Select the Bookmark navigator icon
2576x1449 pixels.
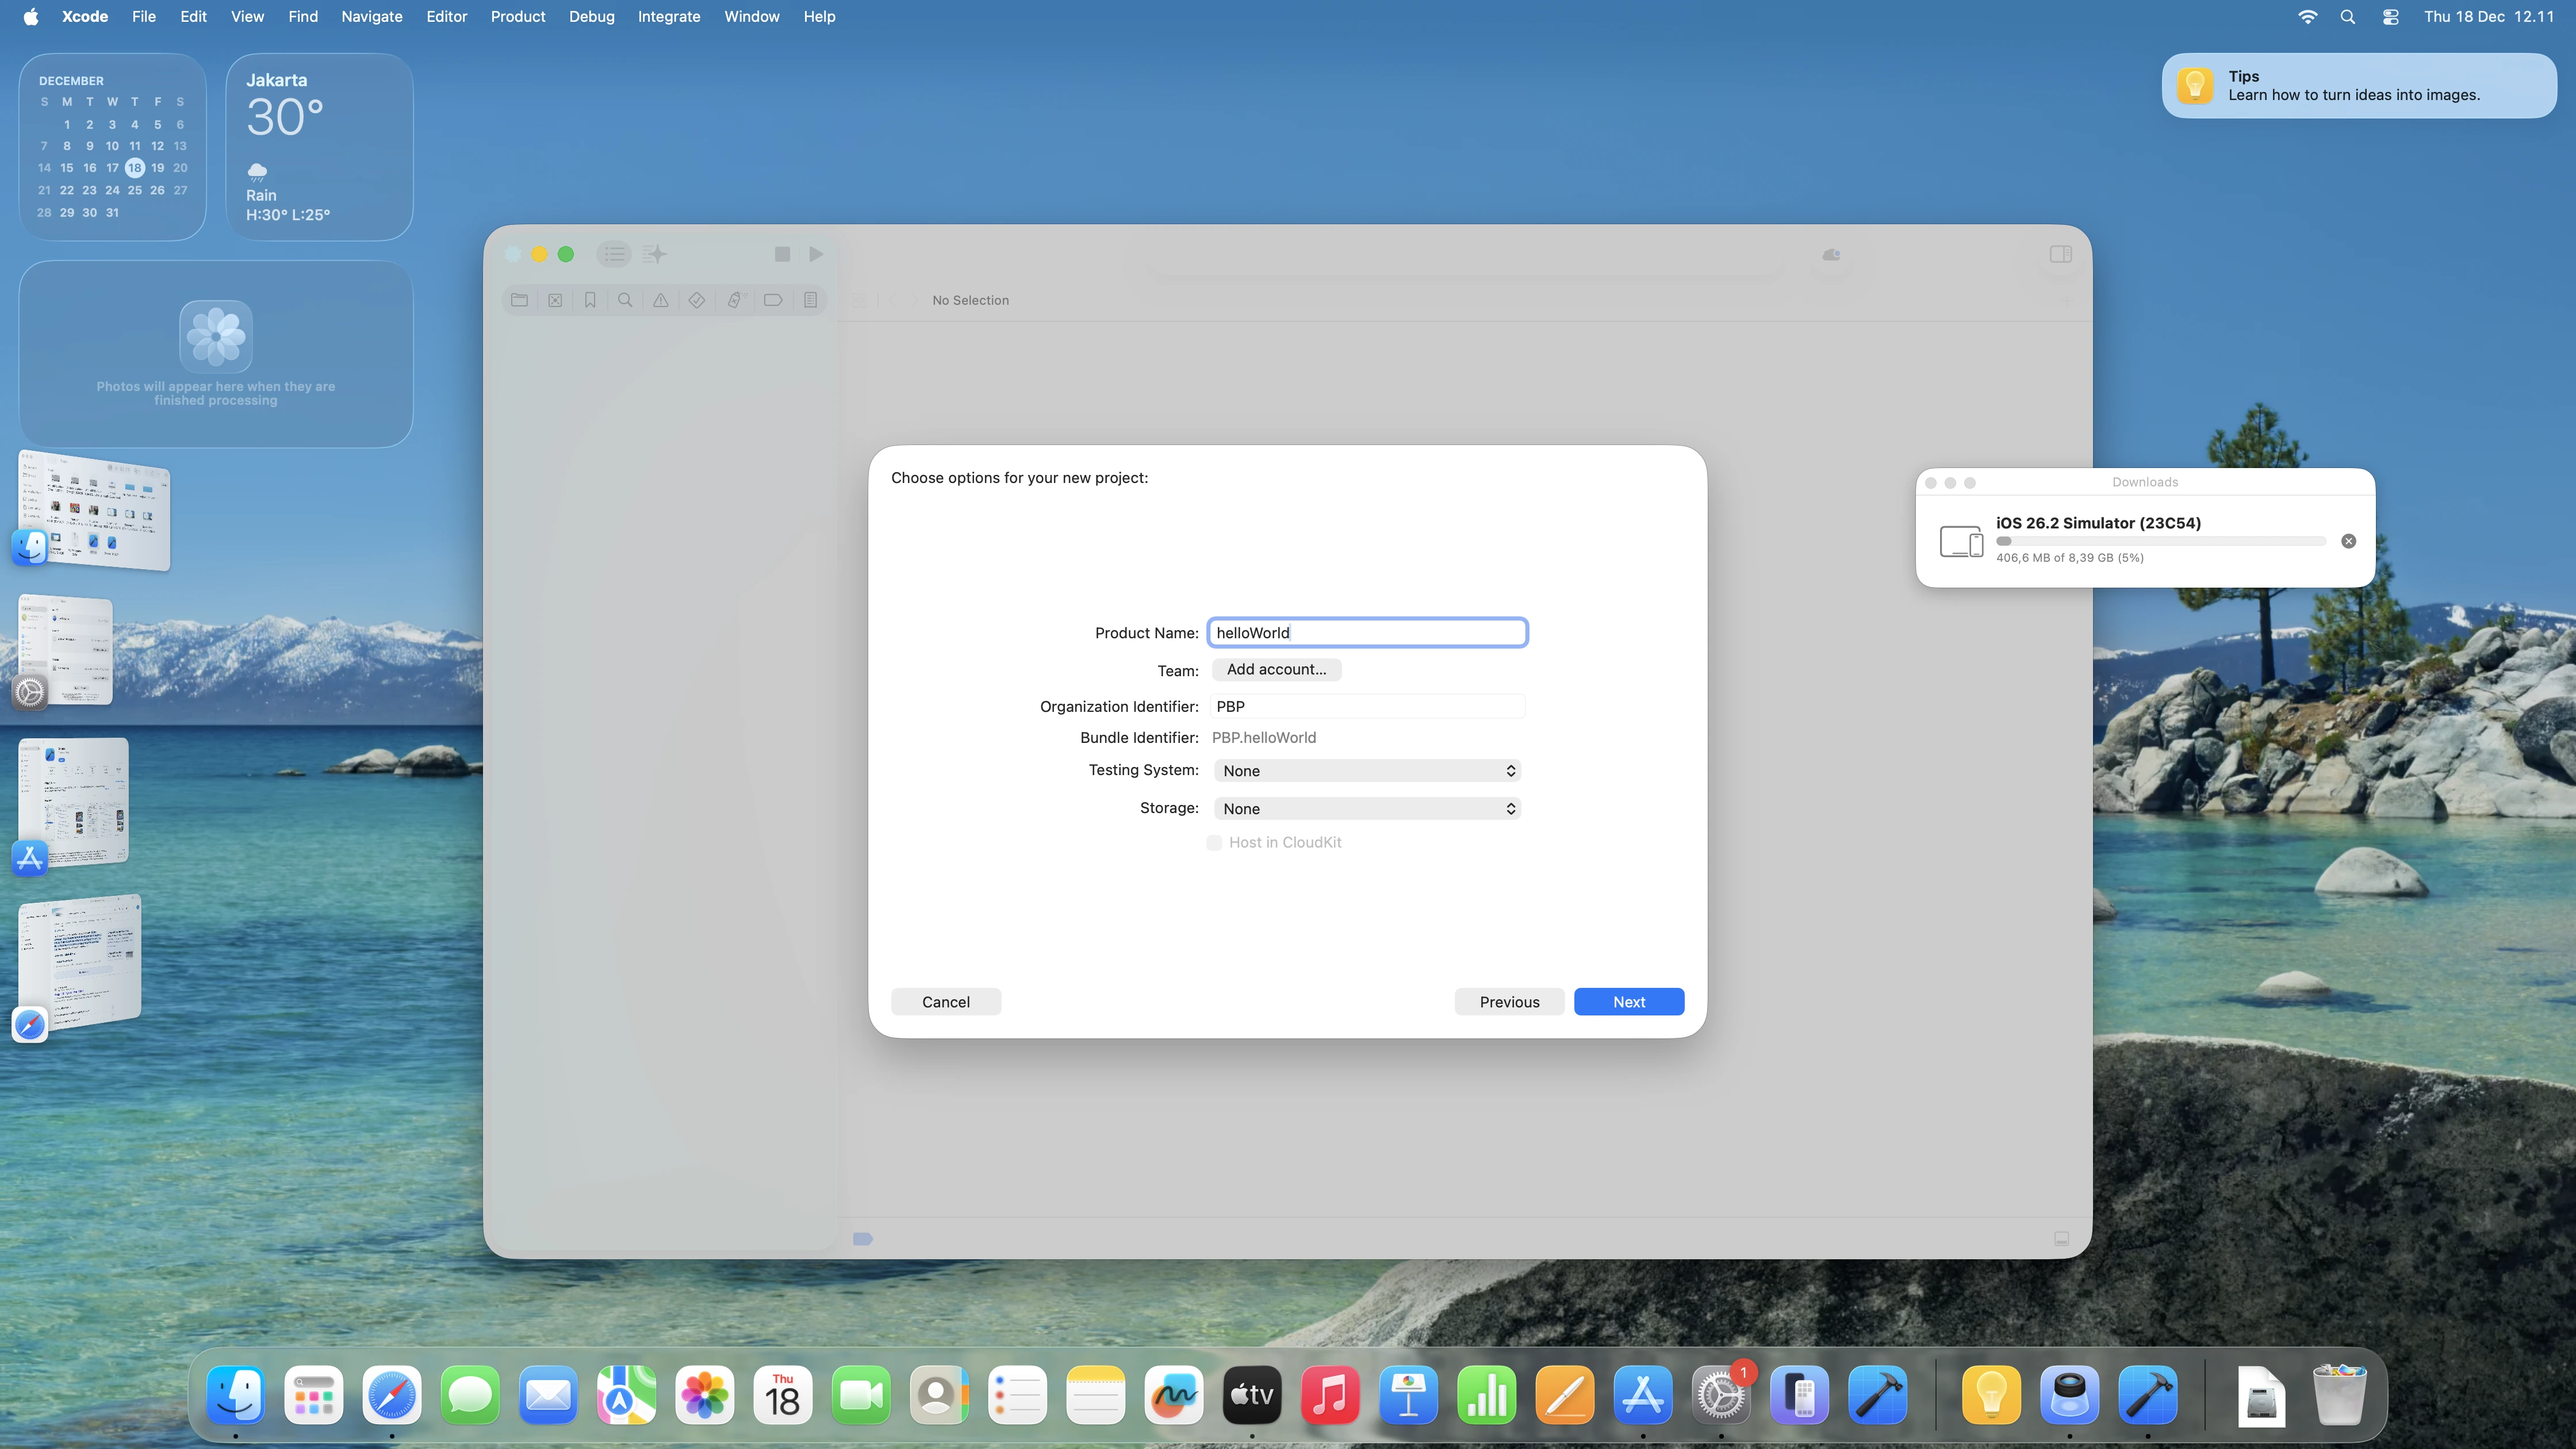pyautogui.click(x=590, y=300)
